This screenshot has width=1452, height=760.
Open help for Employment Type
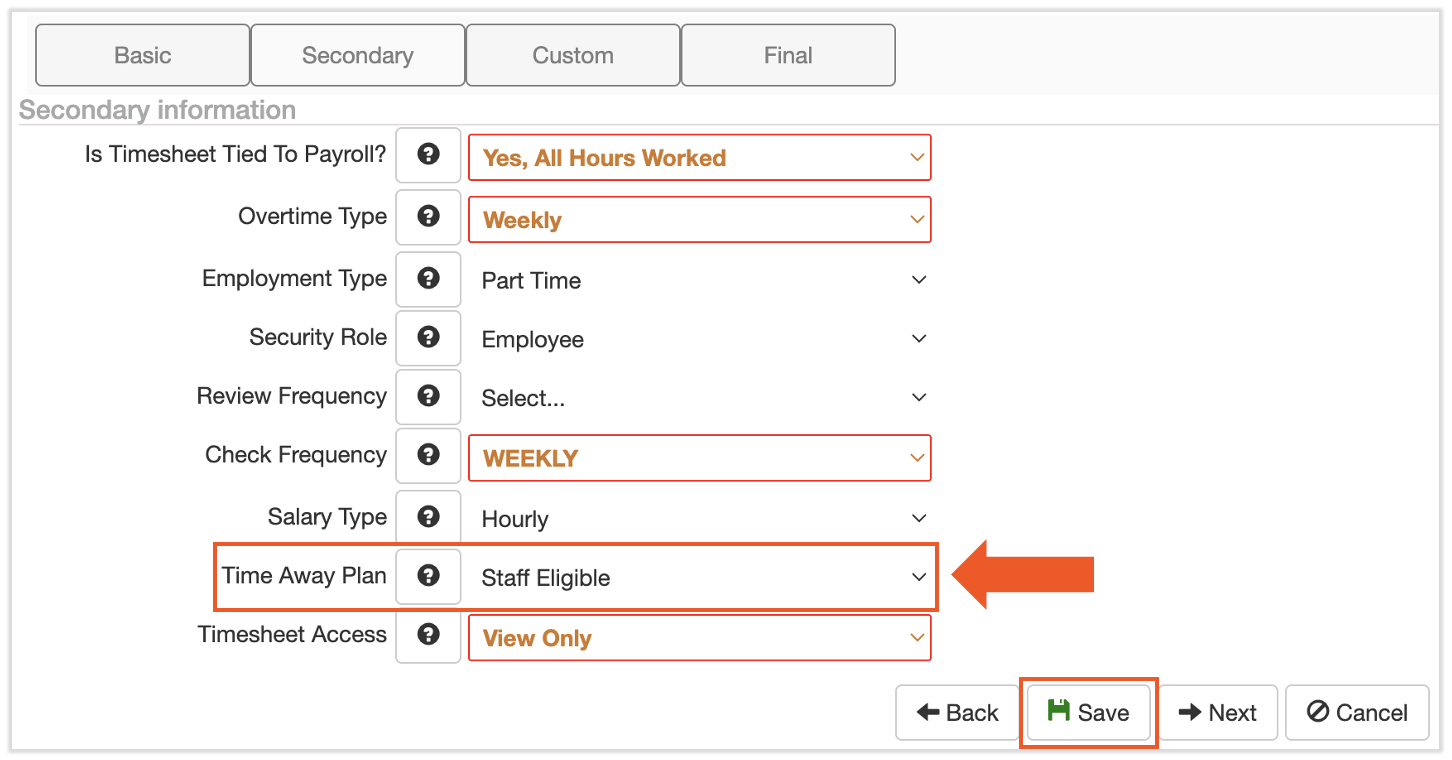428,279
